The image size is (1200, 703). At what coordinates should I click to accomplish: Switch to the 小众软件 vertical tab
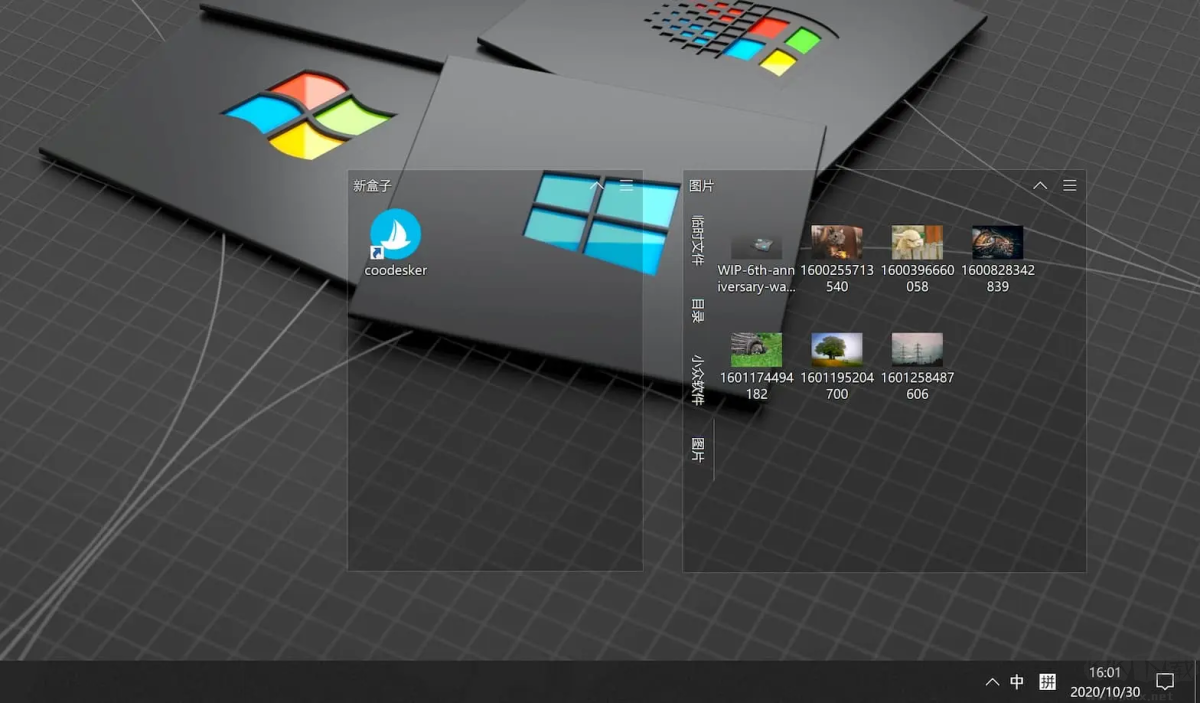tap(698, 380)
